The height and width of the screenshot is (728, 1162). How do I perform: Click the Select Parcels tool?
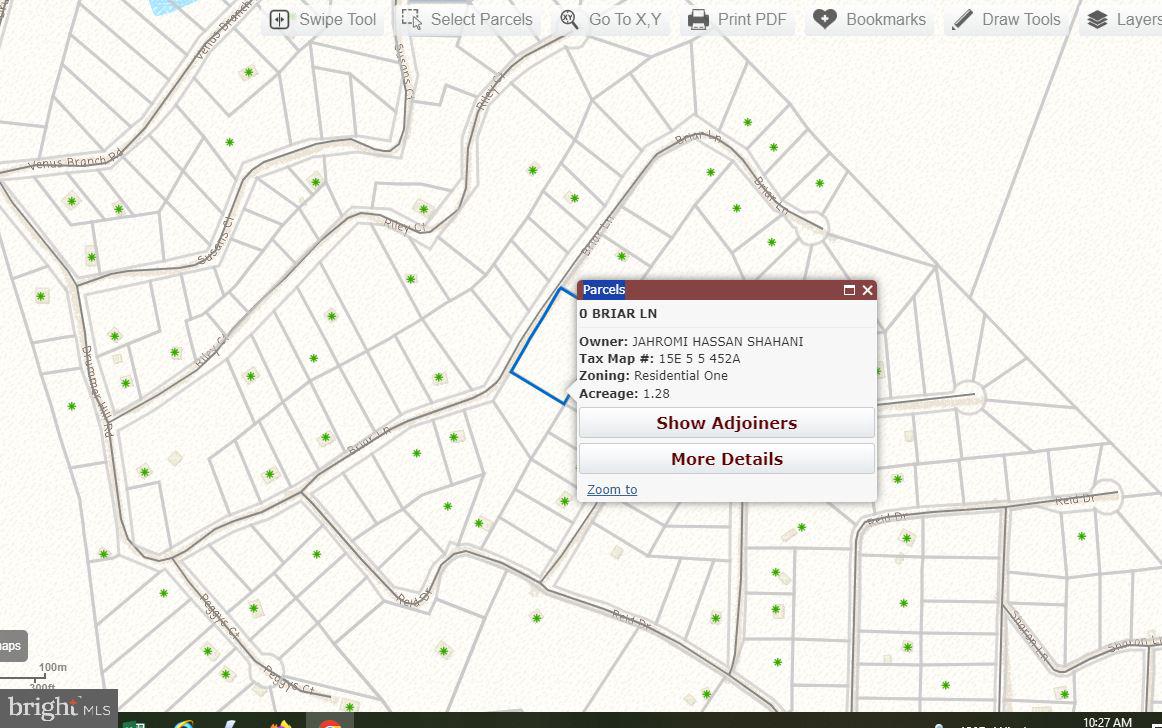point(467,20)
